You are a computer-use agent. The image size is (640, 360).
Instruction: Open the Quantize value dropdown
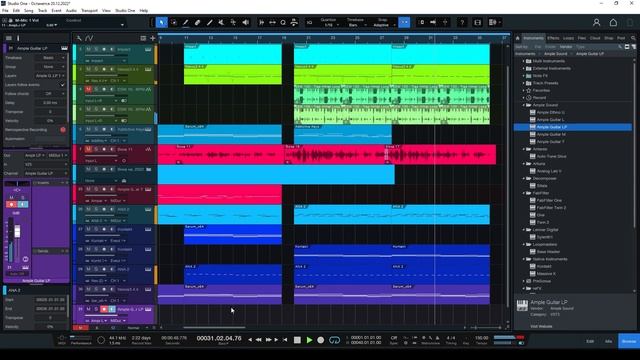tap(331, 25)
